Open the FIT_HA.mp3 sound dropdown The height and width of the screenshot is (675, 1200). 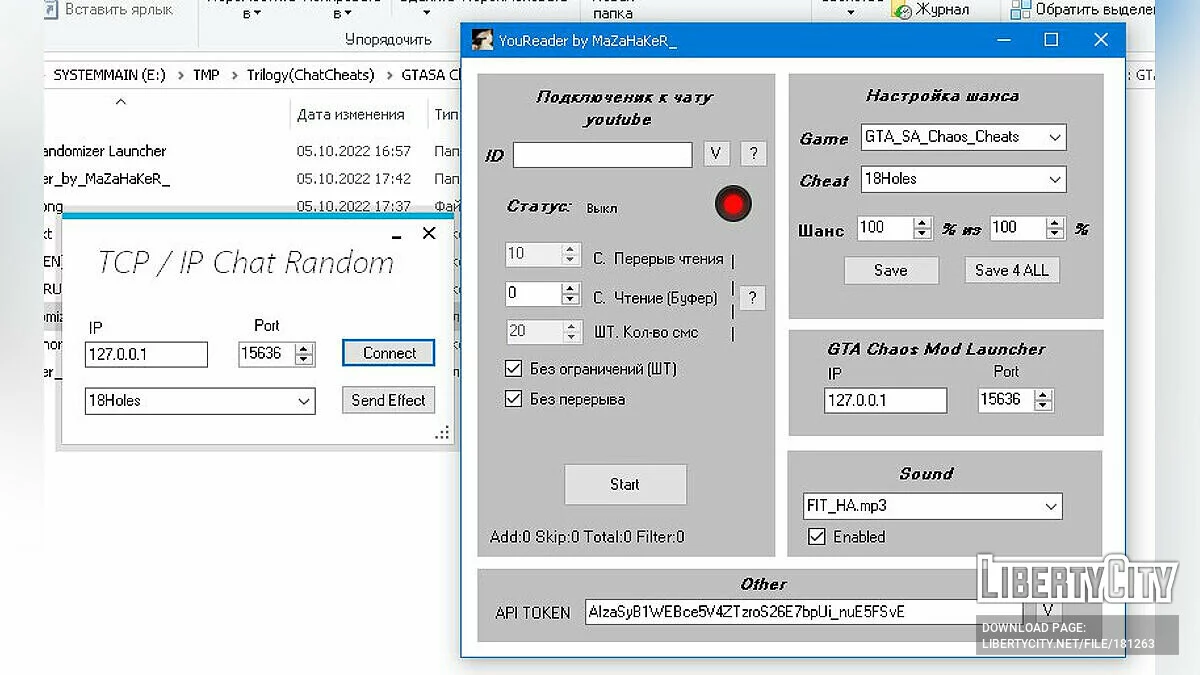coord(932,506)
